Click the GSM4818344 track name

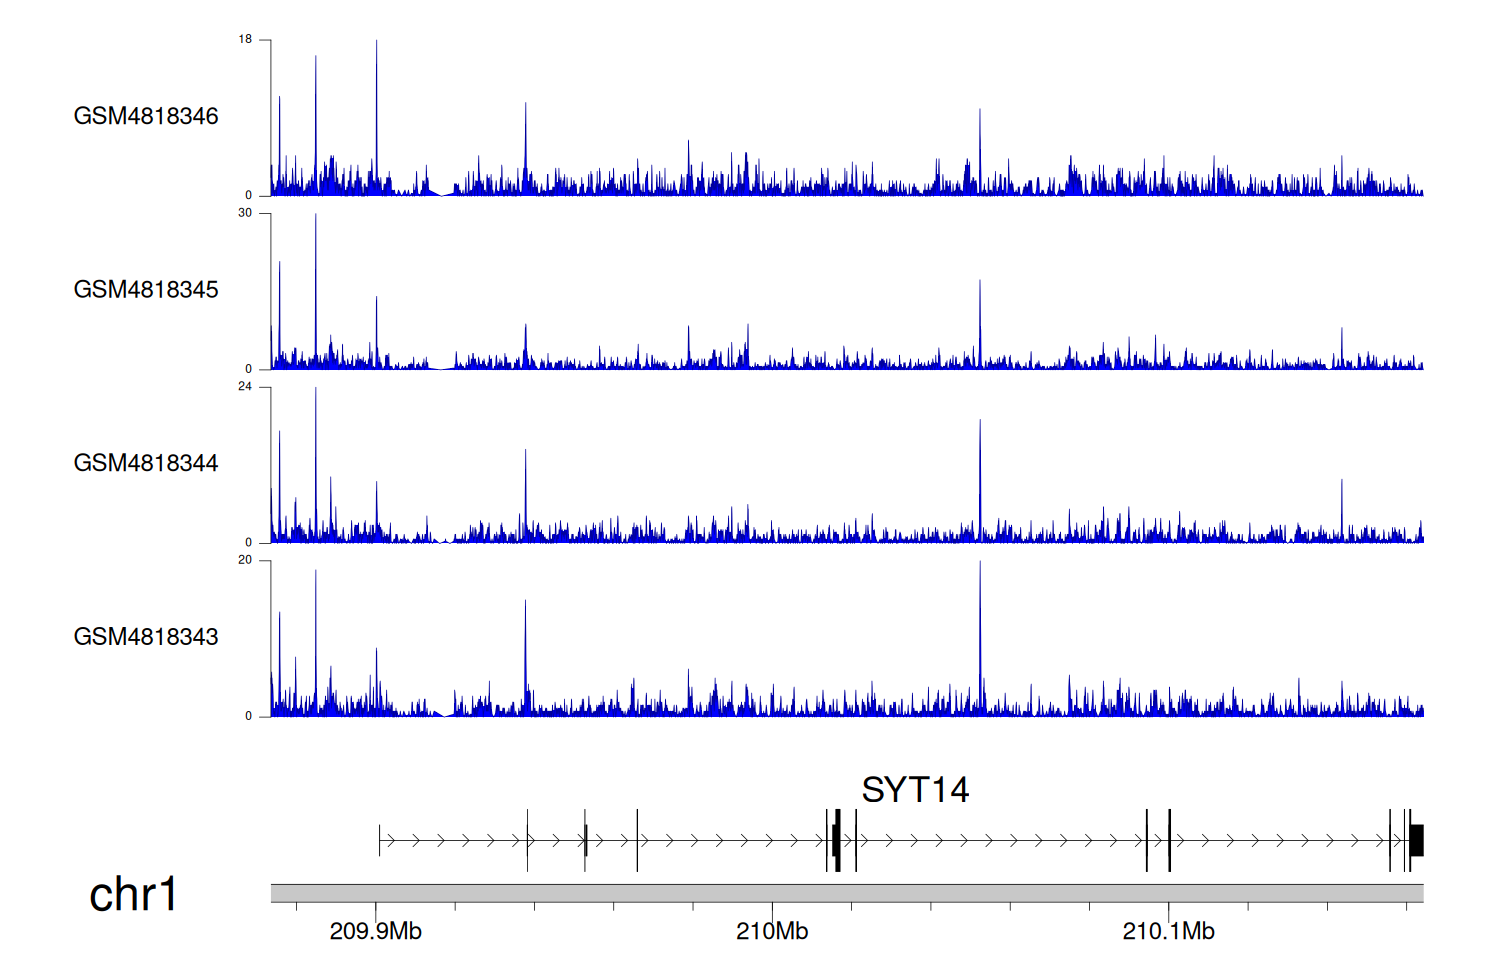(x=146, y=463)
